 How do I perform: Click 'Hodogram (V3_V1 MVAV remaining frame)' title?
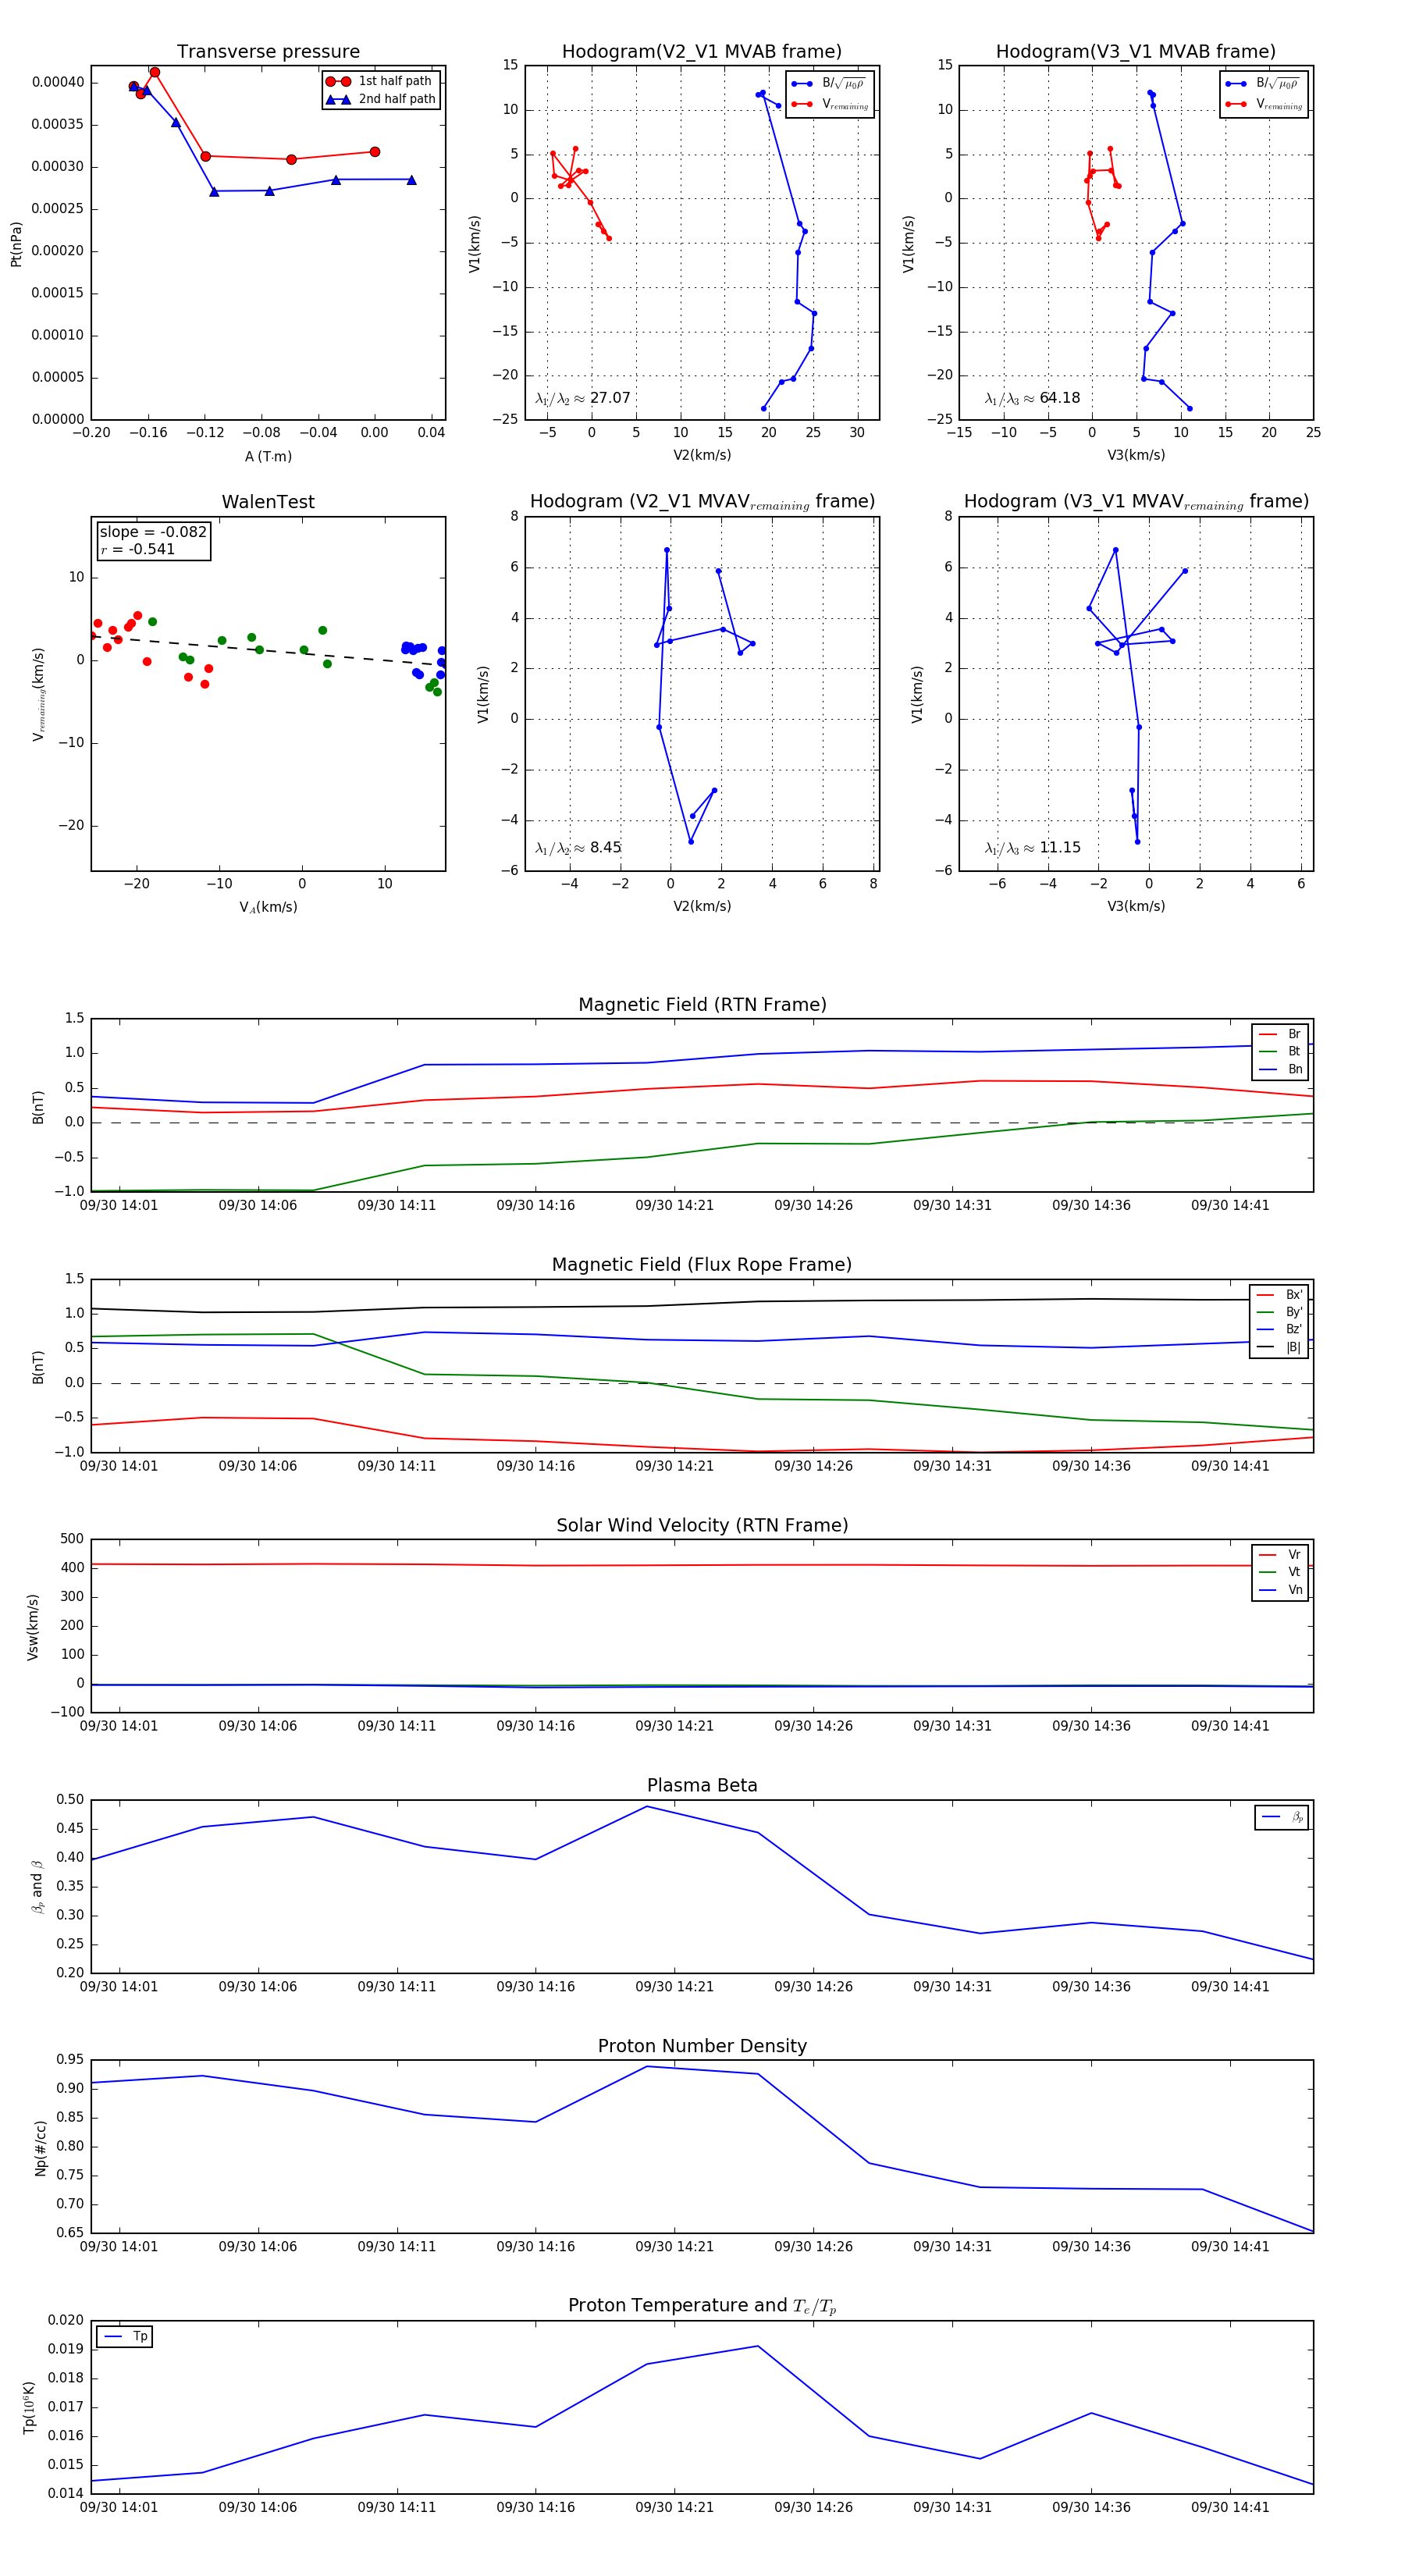[x=1136, y=502]
